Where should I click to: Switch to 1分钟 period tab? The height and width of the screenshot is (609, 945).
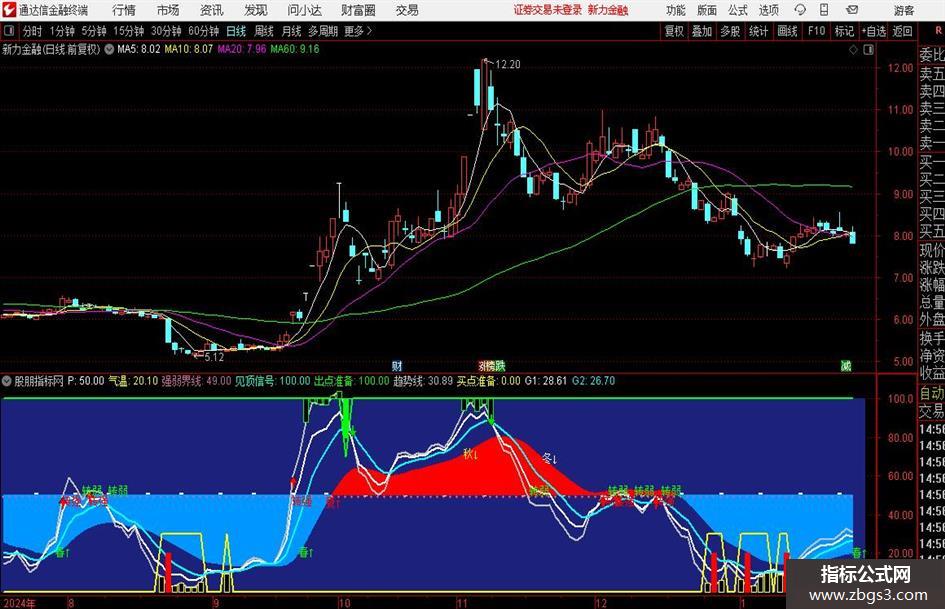[x=62, y=31]
